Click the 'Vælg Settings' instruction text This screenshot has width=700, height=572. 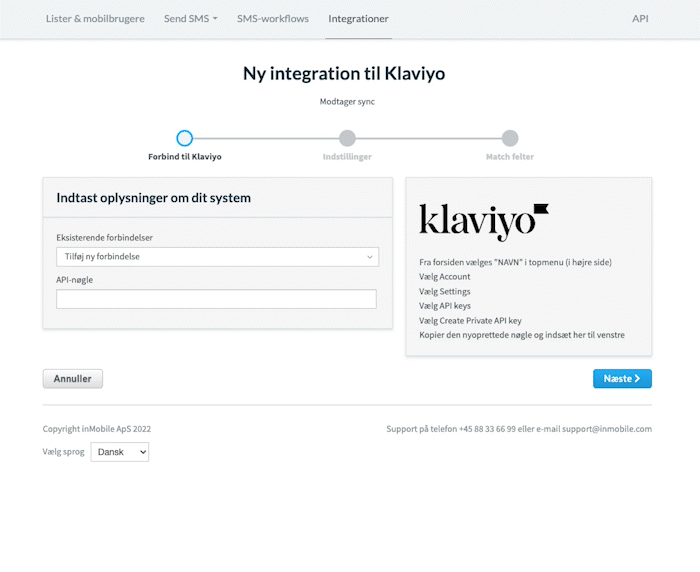coord(445,292)
